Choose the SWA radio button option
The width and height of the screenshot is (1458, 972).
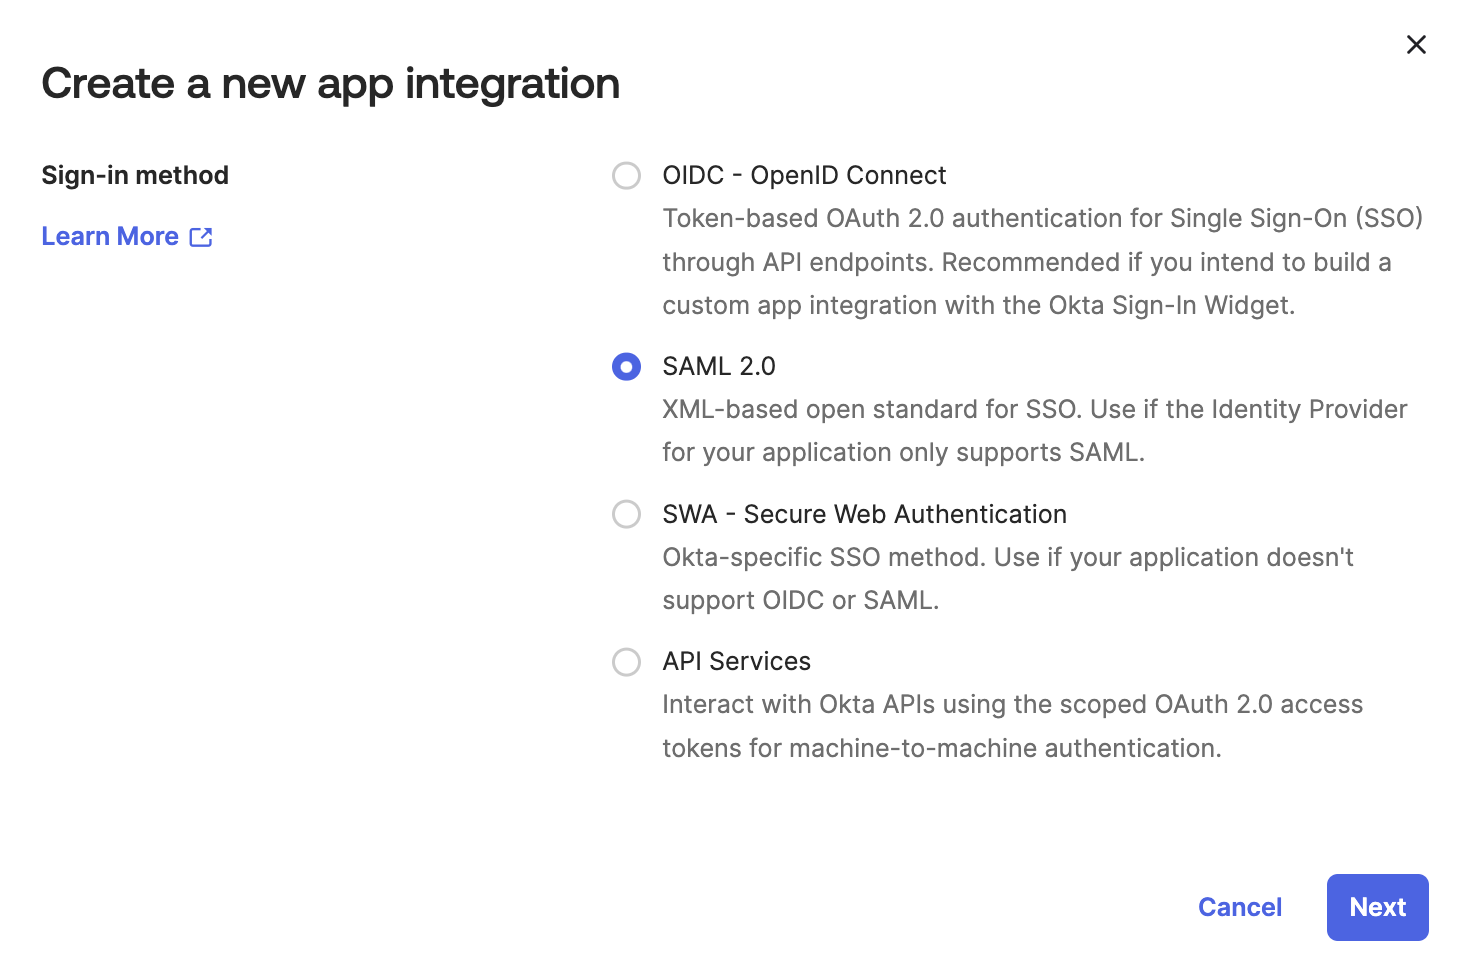pos(626,514)
